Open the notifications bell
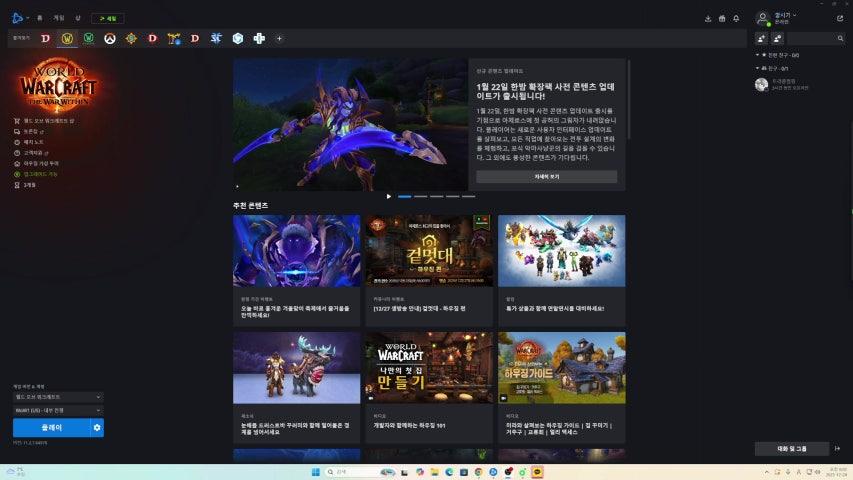853x480 pixels. tap(736, 18)
